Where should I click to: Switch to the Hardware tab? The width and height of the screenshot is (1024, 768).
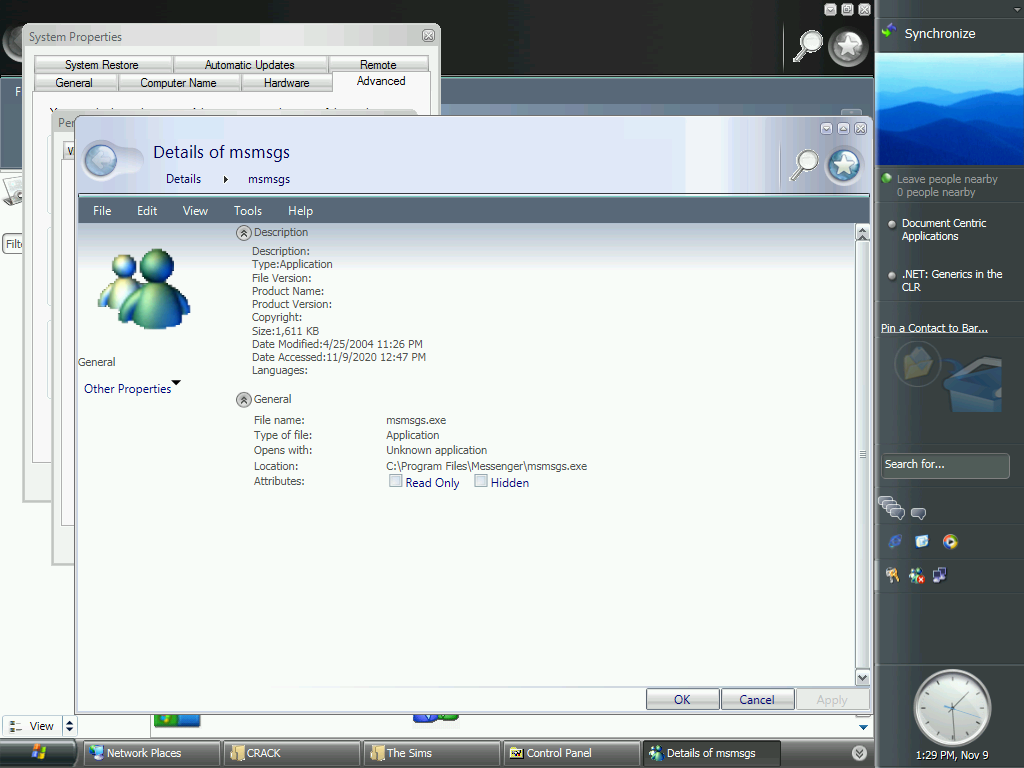[286, 83]
